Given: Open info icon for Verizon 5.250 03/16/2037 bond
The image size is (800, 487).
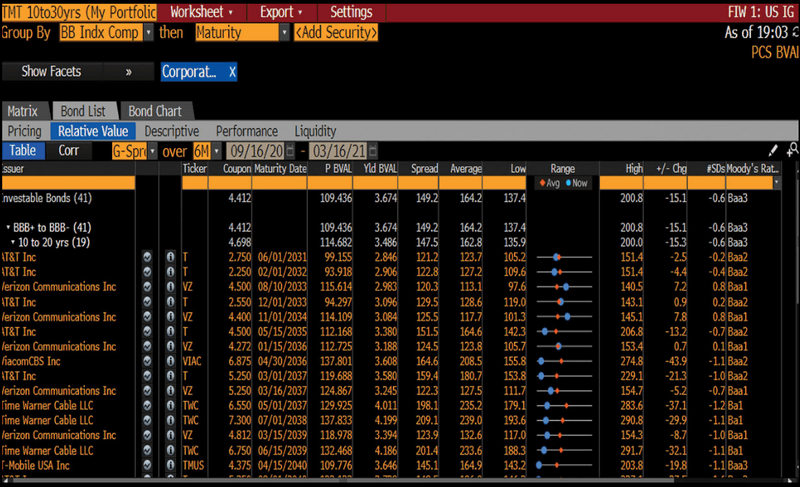Looking at the screenshot, I should pyautogui.click(x=170, y=391).
